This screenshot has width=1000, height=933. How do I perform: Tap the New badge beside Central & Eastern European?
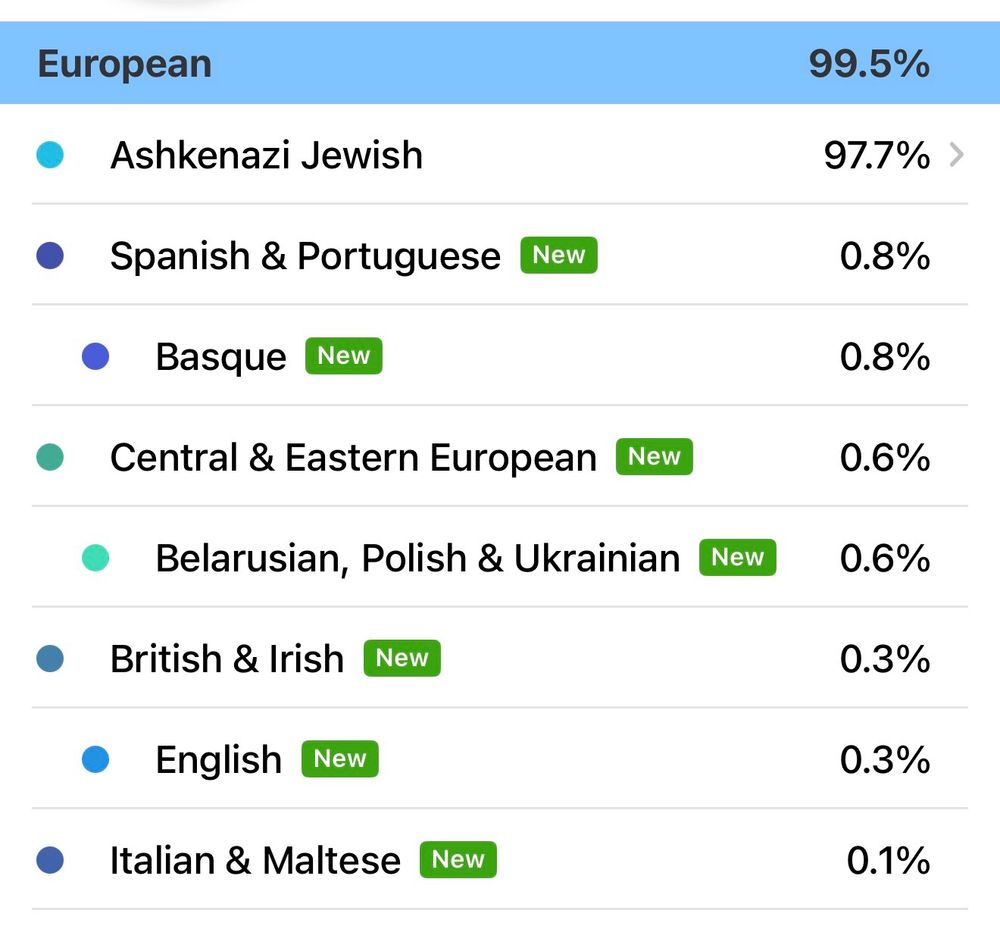[x=654, y=457]
